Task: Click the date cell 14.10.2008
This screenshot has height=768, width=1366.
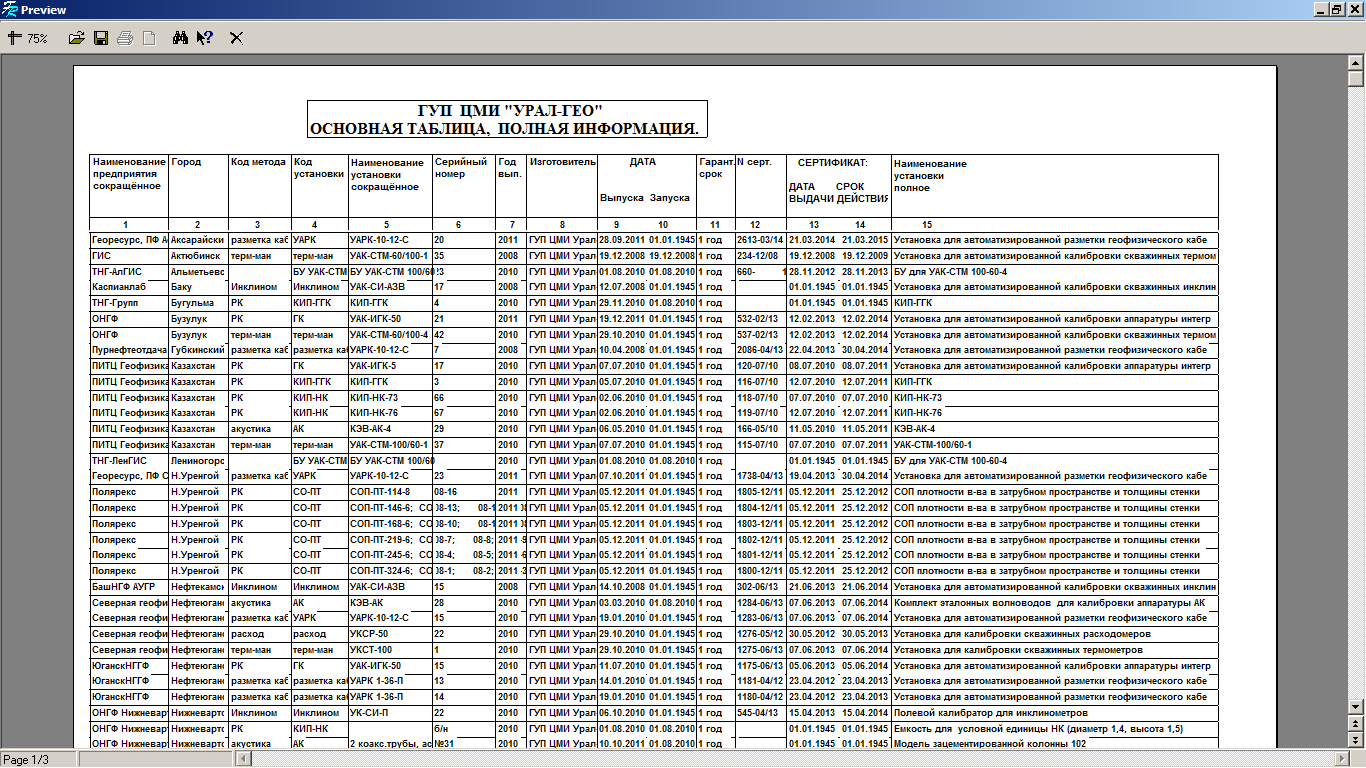Action: 622,587
